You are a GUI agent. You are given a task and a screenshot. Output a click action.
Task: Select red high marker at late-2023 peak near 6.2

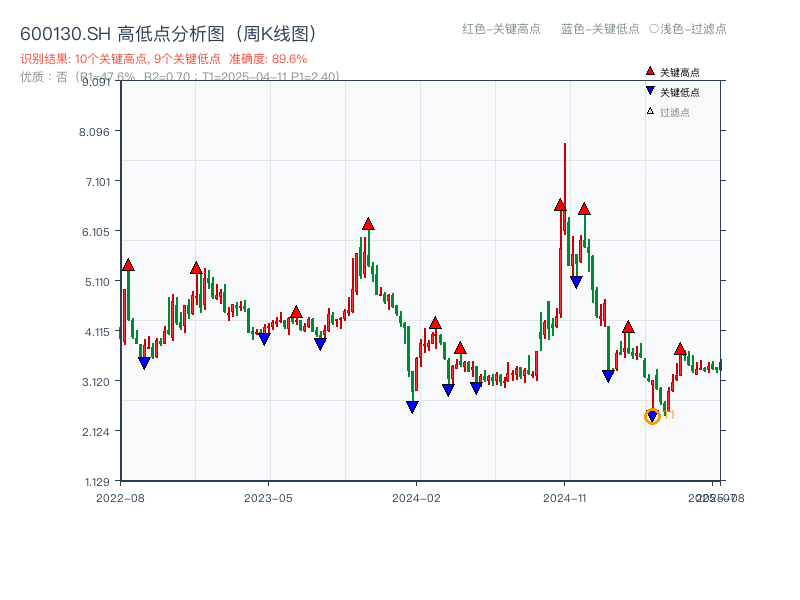tap(368, 224)
